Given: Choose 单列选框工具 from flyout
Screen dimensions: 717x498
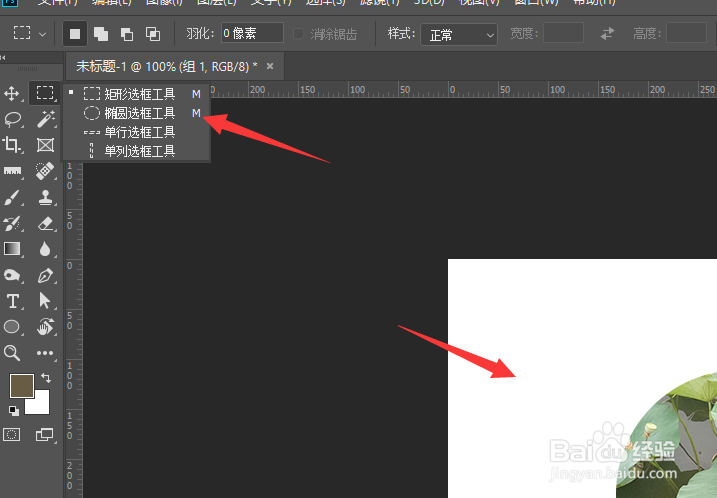Looking at the screenshot, I should [136, 151].
